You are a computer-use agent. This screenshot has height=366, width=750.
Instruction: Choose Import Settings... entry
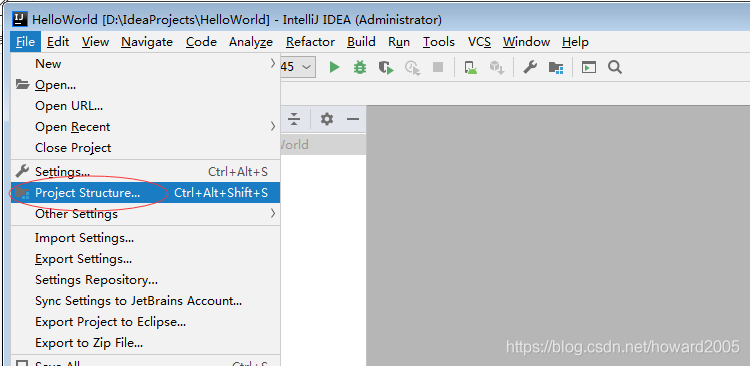click(x=145, y=238)
